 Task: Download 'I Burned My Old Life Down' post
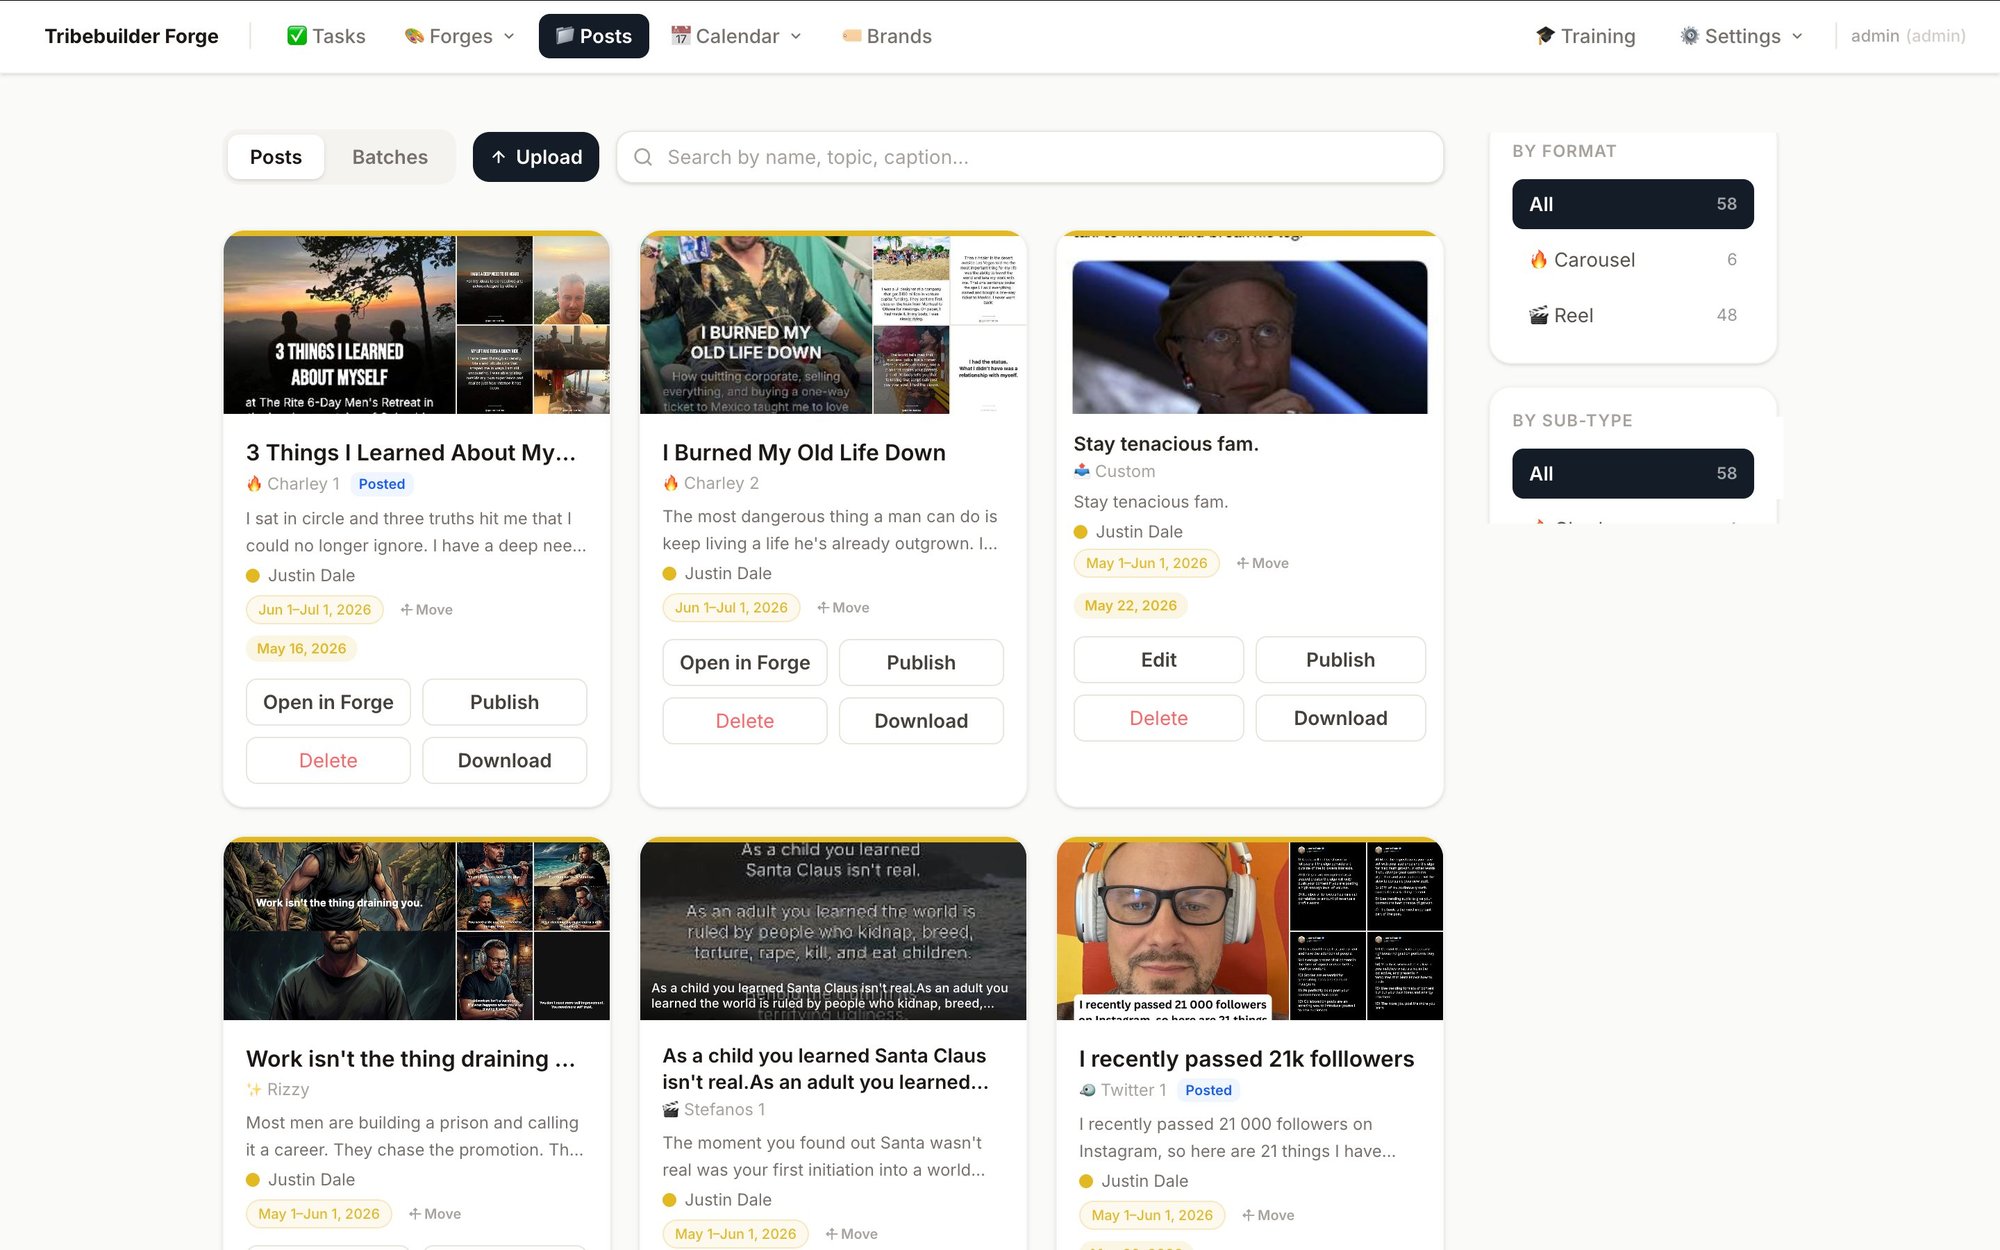921,721
